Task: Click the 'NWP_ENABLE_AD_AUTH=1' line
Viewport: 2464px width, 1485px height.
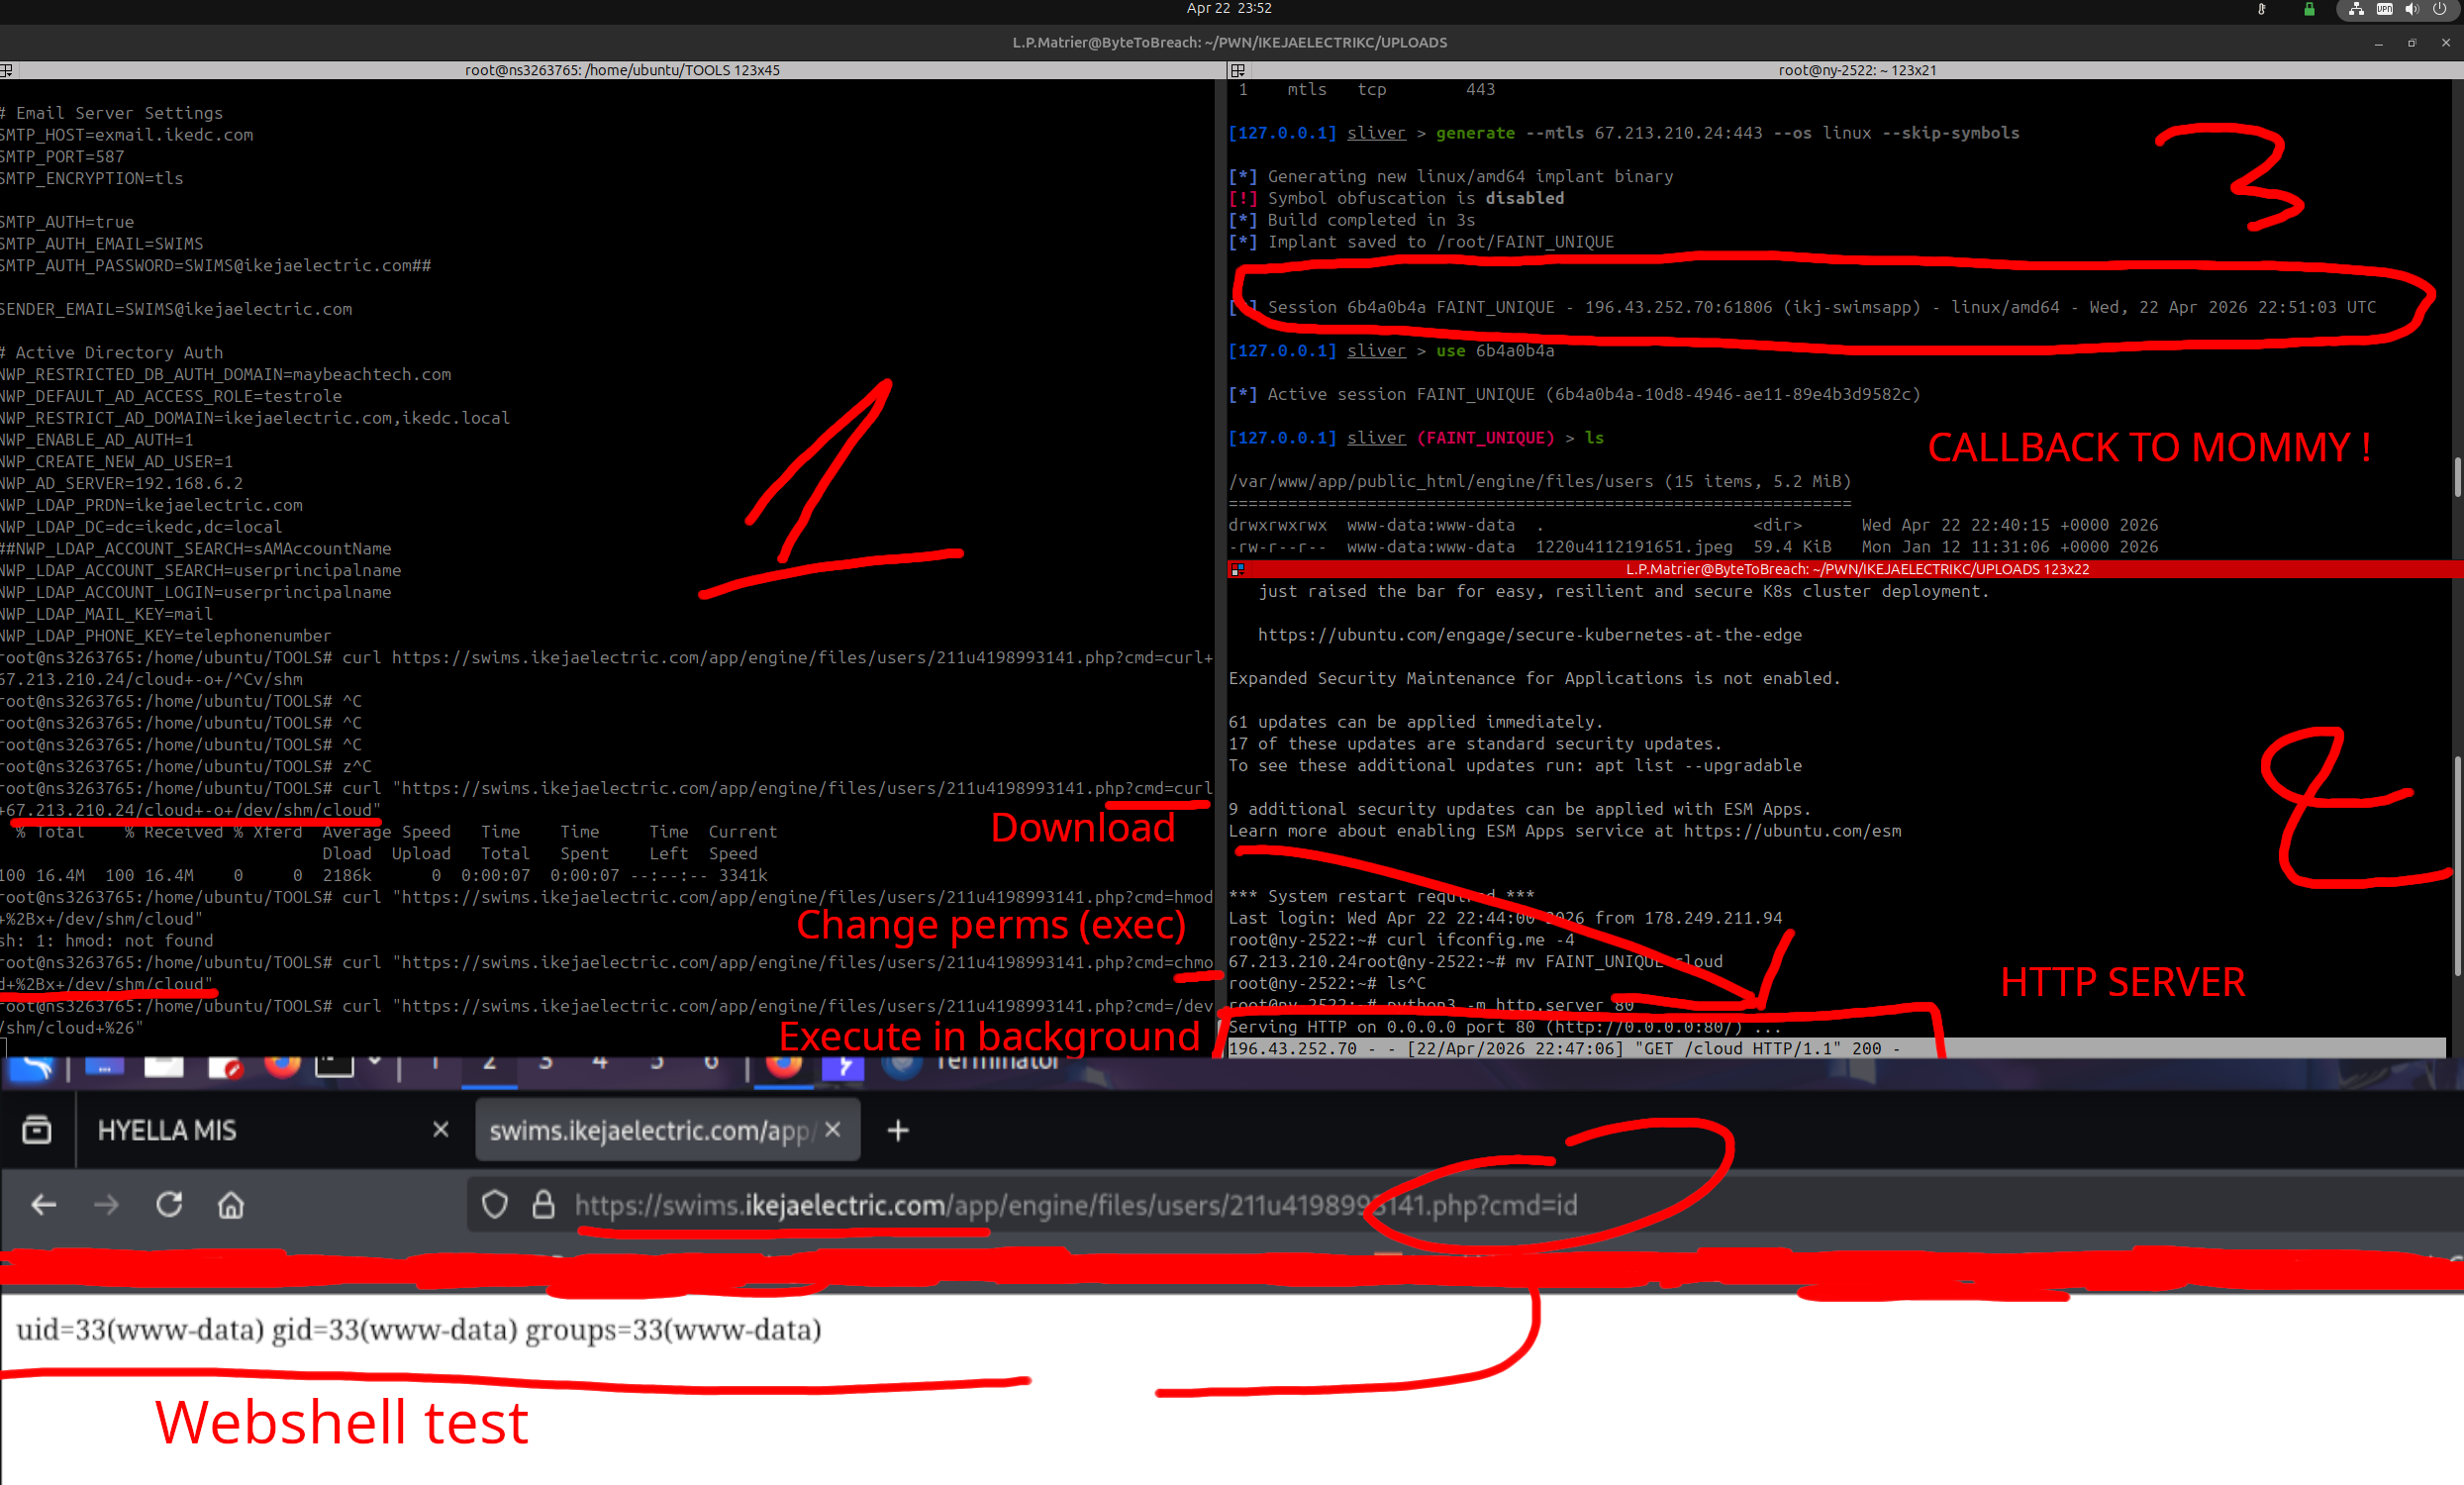Action: (97, 440)
